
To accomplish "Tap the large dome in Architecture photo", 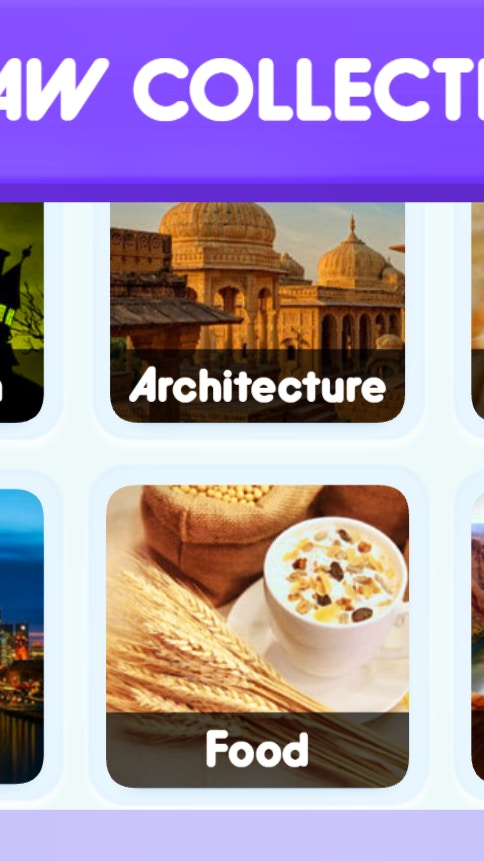I will [218, 233].
